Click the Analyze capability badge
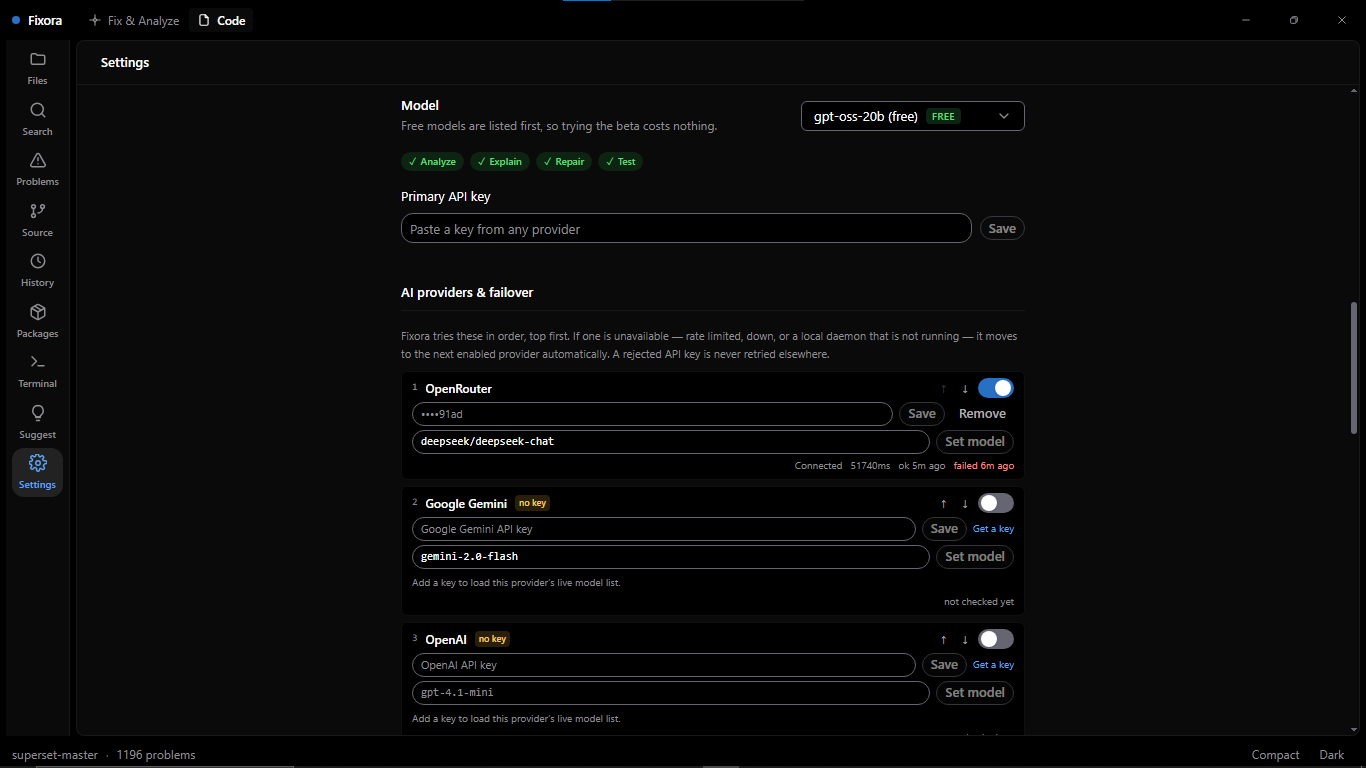Viewport: 1366px width, 768px height. [432, 162]
